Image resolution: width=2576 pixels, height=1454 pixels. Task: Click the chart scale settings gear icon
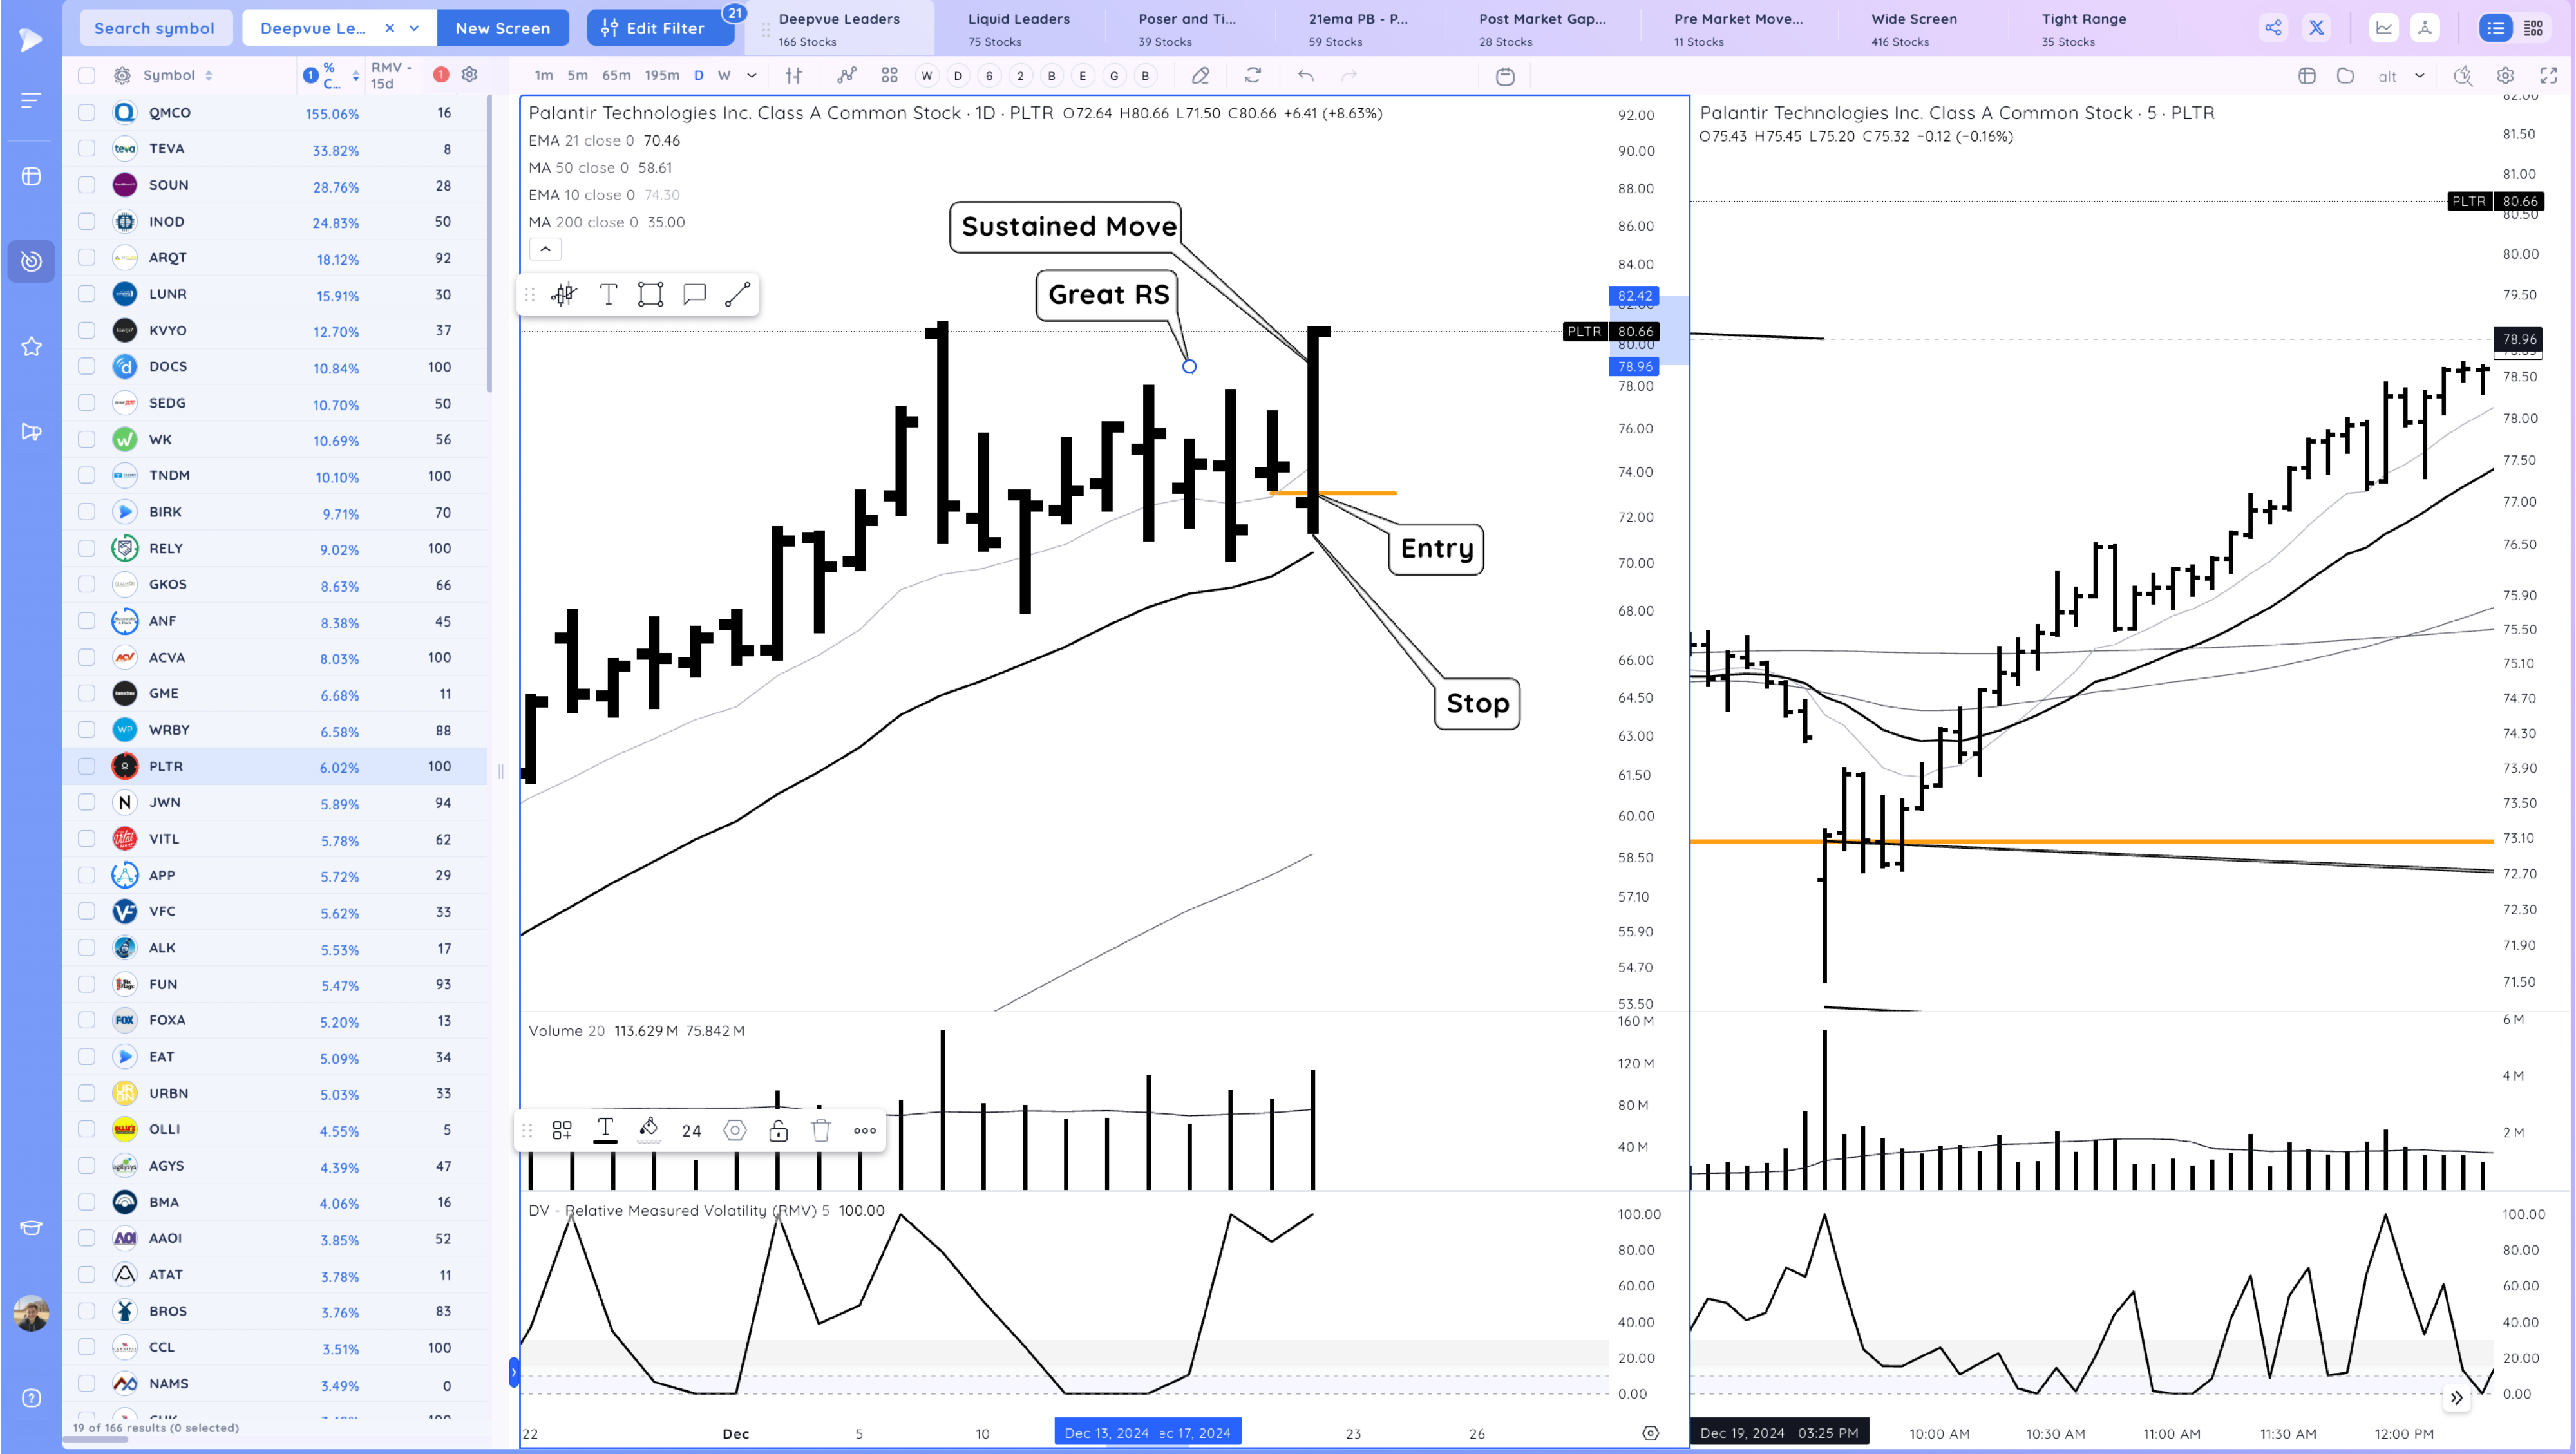click(1650, 1433)
